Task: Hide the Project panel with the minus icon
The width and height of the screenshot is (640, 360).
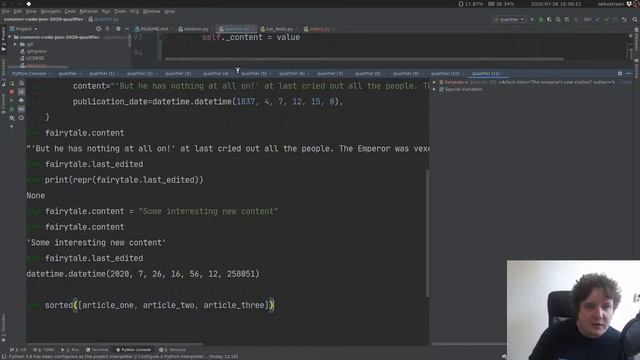Action: pyautogui.click(x=127, y=29)
